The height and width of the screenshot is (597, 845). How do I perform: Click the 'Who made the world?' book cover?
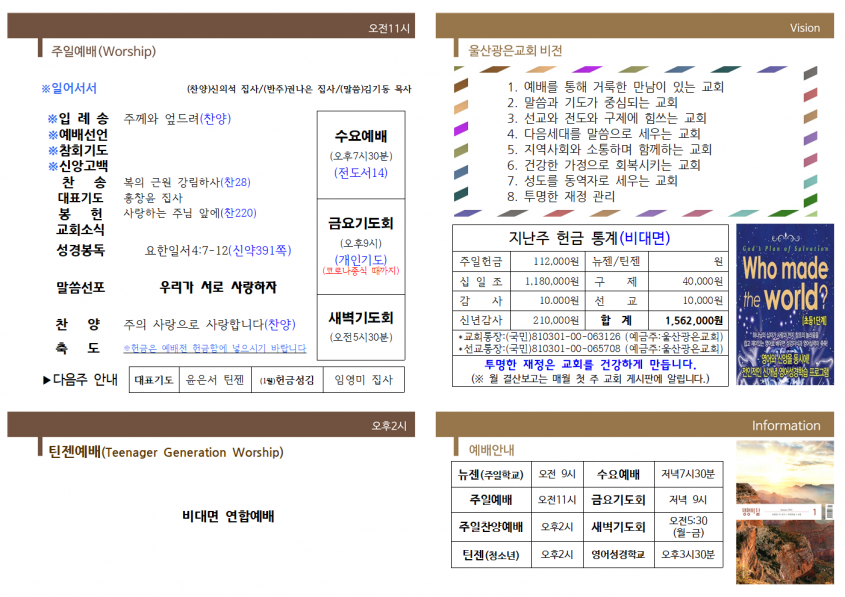click(785, 304)
